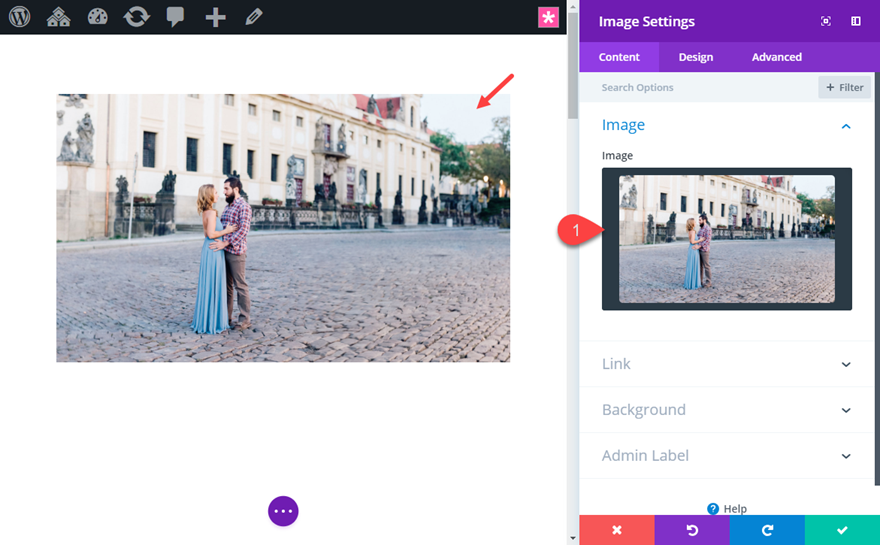Screen dimensions: 880x545
Task: Collapse the Image section chevron
Action: (x=846, y=126)
